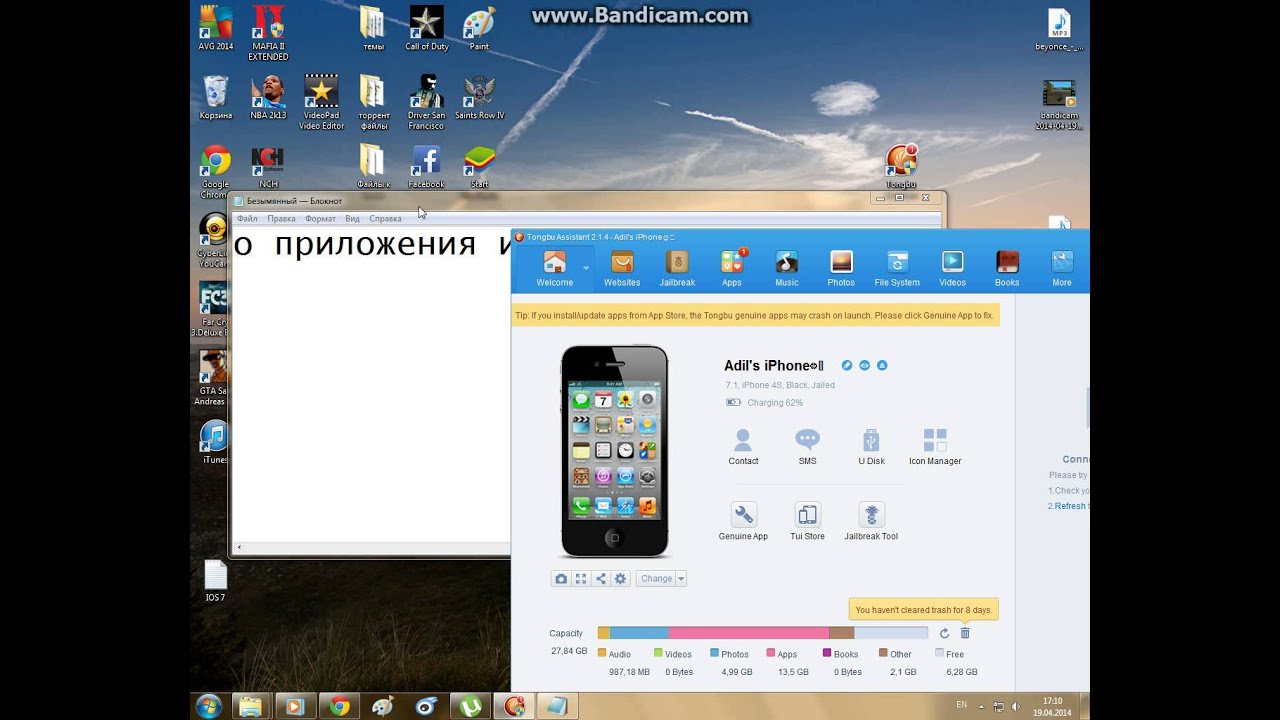Screen dimensions: 1280x720
Task: Select the Tongbu desktop shortcut
Action: [901, 166]
